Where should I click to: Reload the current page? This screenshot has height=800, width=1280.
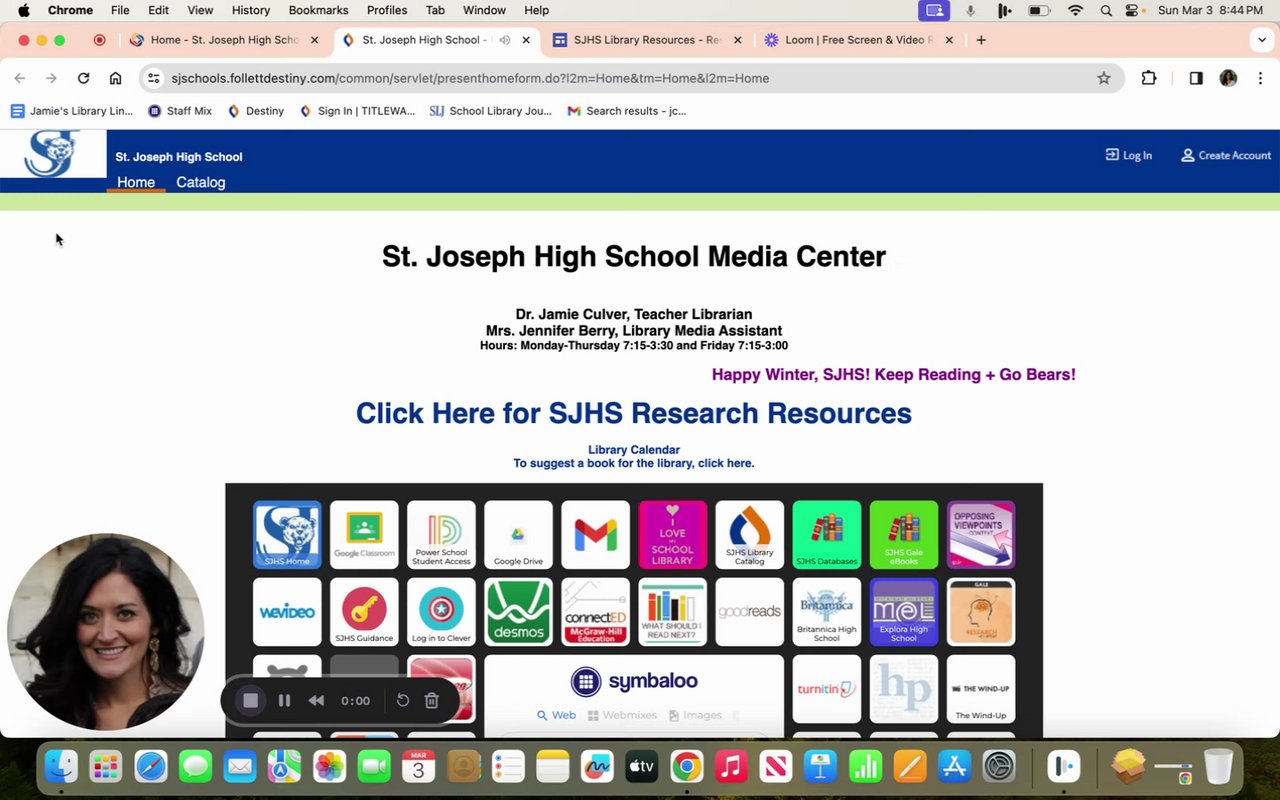point(84,78)
